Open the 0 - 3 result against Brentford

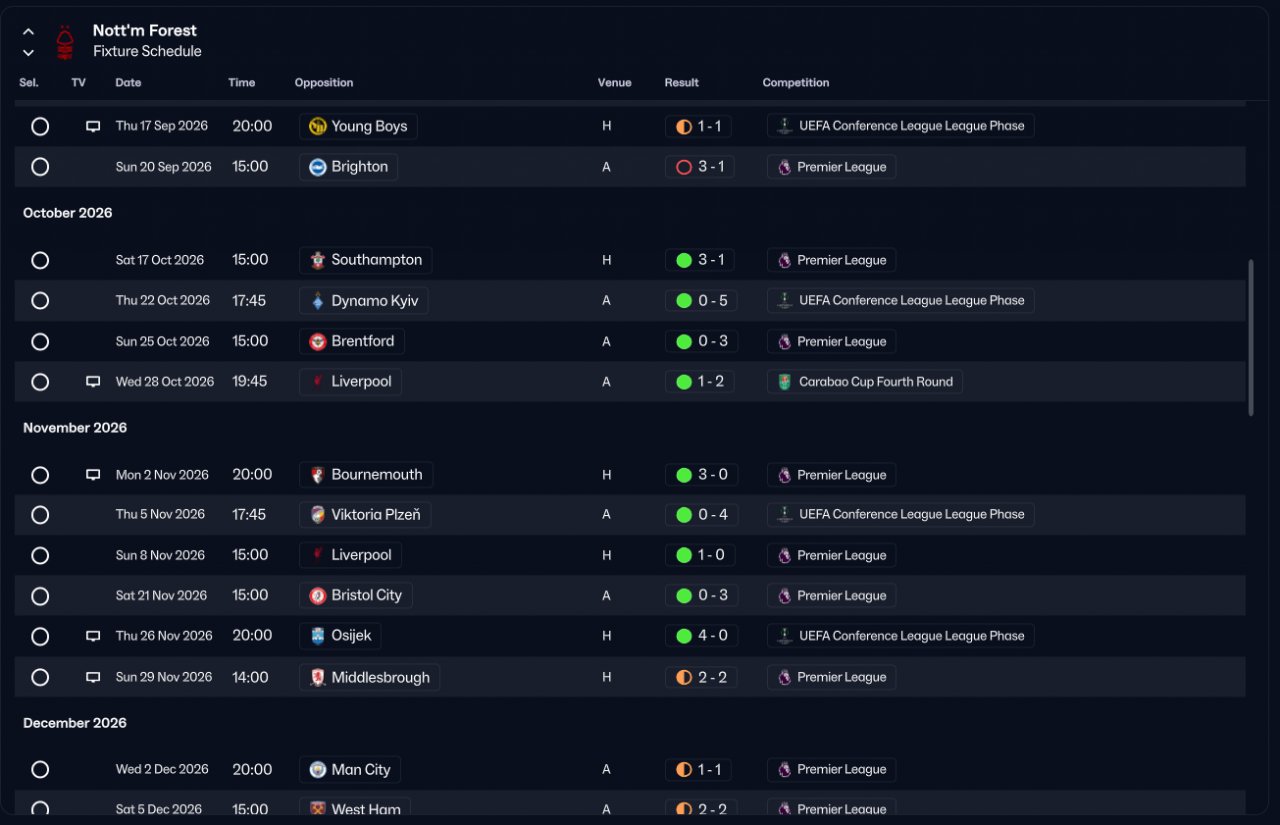click(x=700, y=341)
